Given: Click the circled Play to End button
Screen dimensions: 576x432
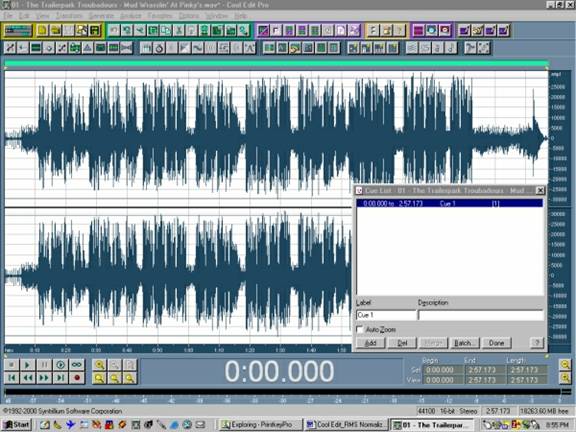Looking at the screenshot, I should tap(60, 364).
